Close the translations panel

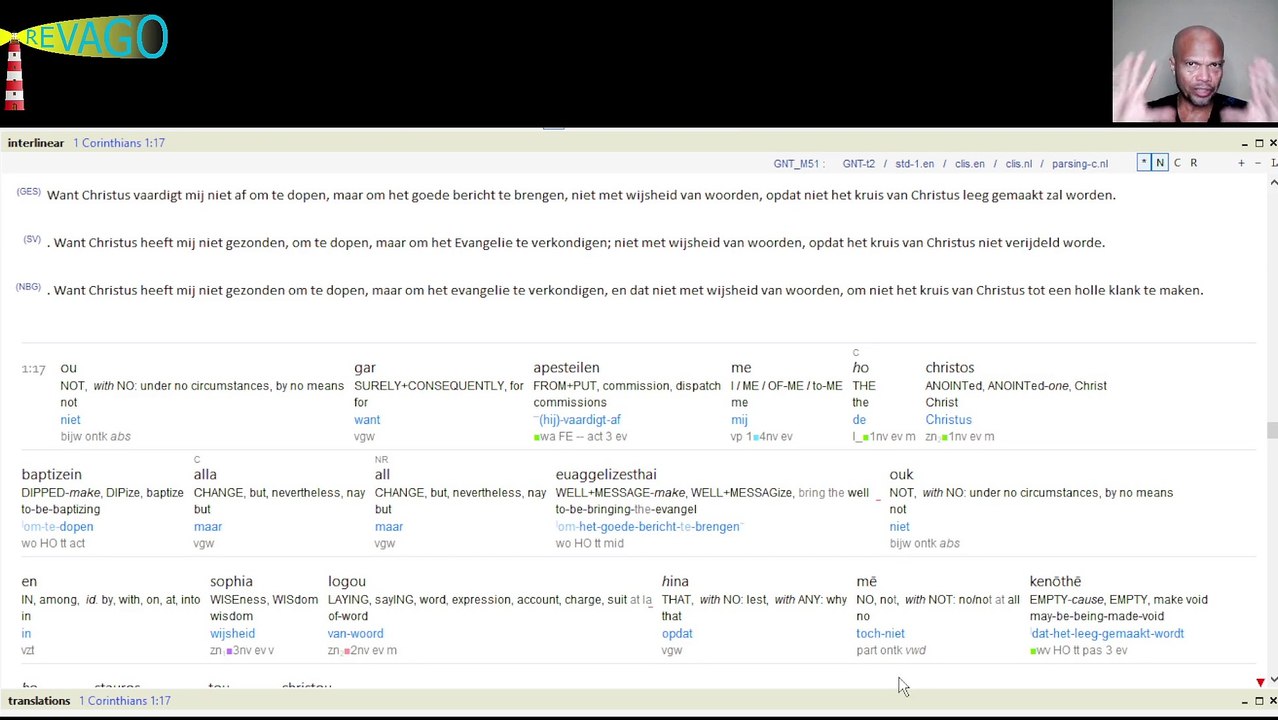tap(1272, 701)
